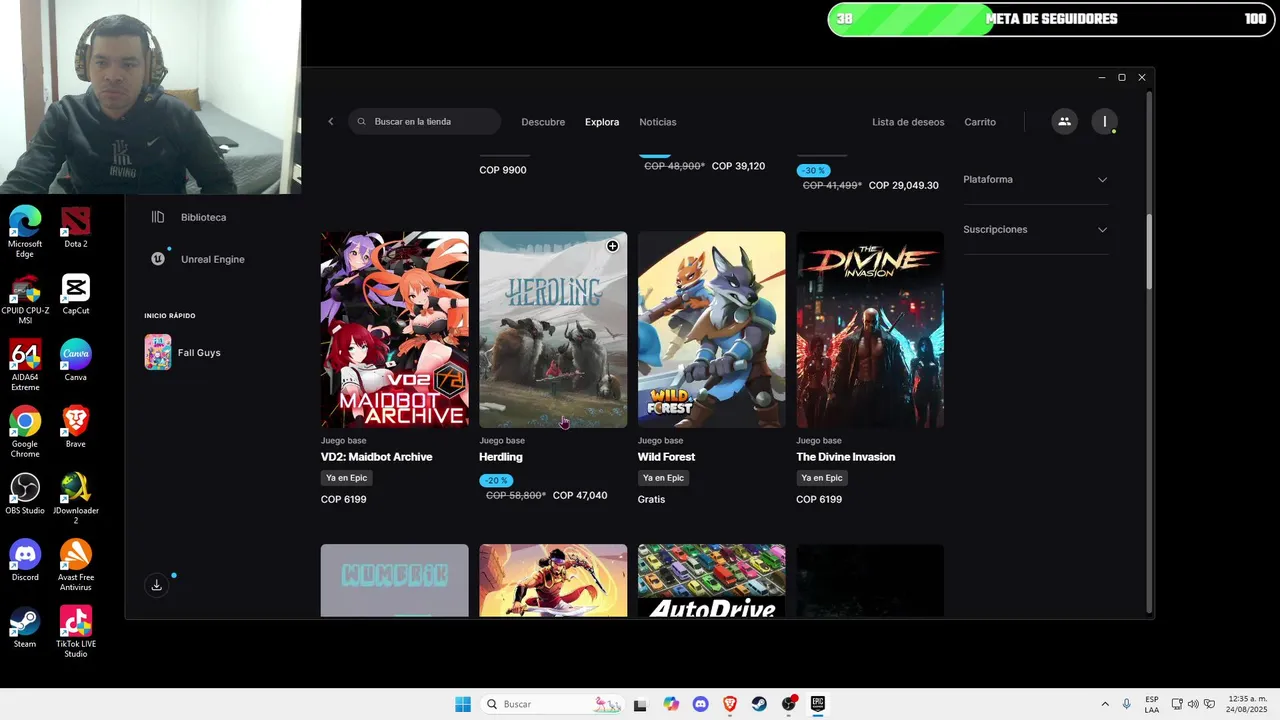This screenshot has height=720, width=1280.
Task: Open AIDA64 Extreme desktop icon
Action: (x=25, y=366)
